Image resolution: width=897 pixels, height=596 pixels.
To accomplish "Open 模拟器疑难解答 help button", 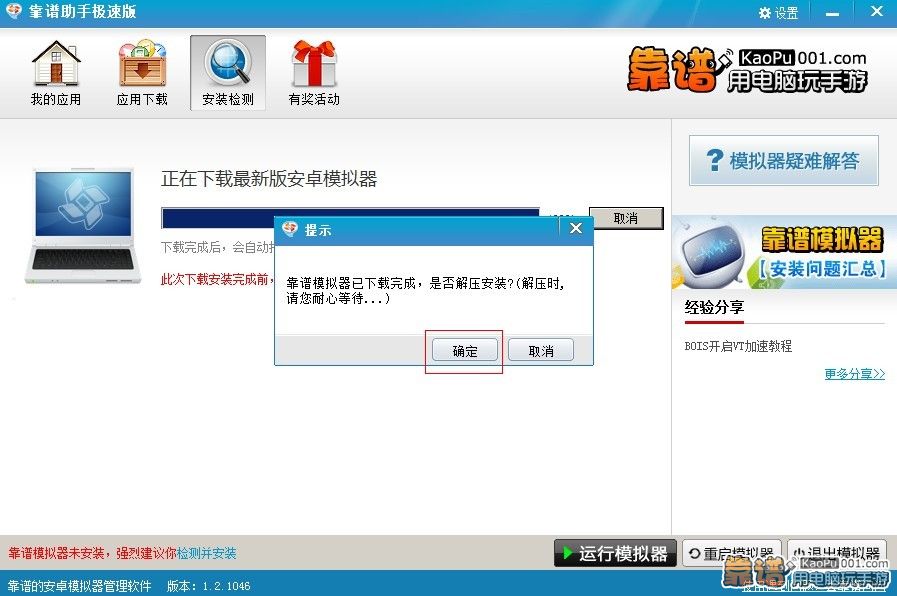I will [x=784, y=160].
